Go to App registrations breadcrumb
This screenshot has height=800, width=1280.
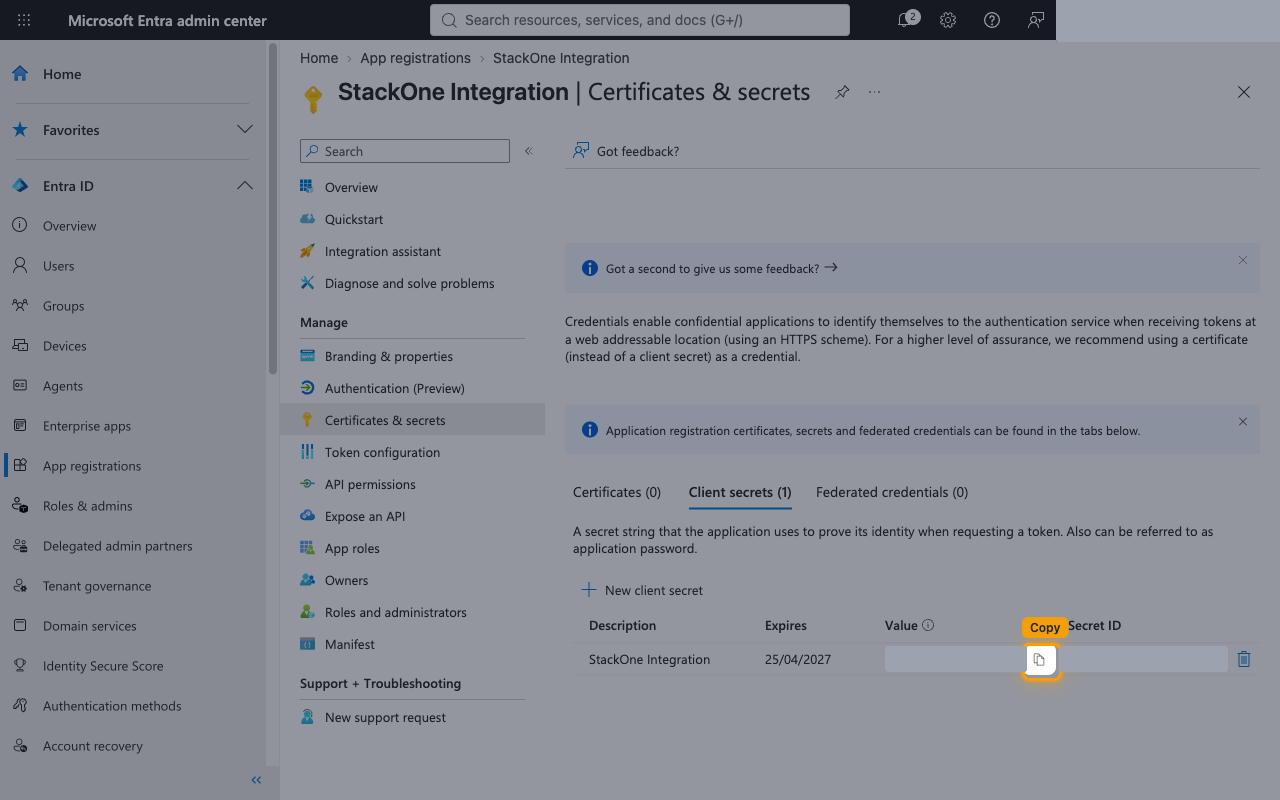point(415,58)
